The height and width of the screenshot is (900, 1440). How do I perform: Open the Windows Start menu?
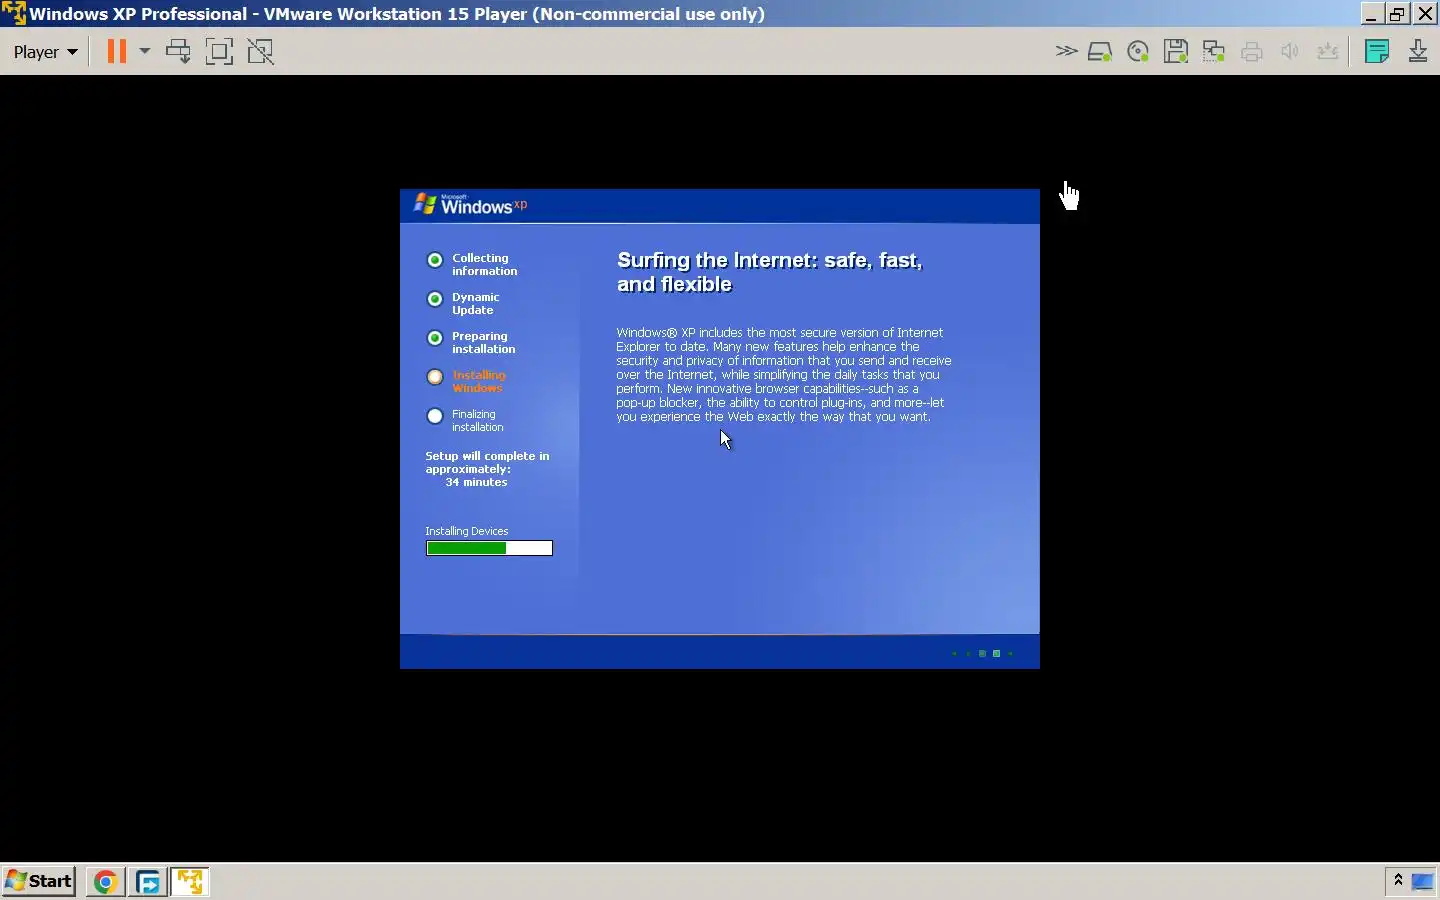39,881
